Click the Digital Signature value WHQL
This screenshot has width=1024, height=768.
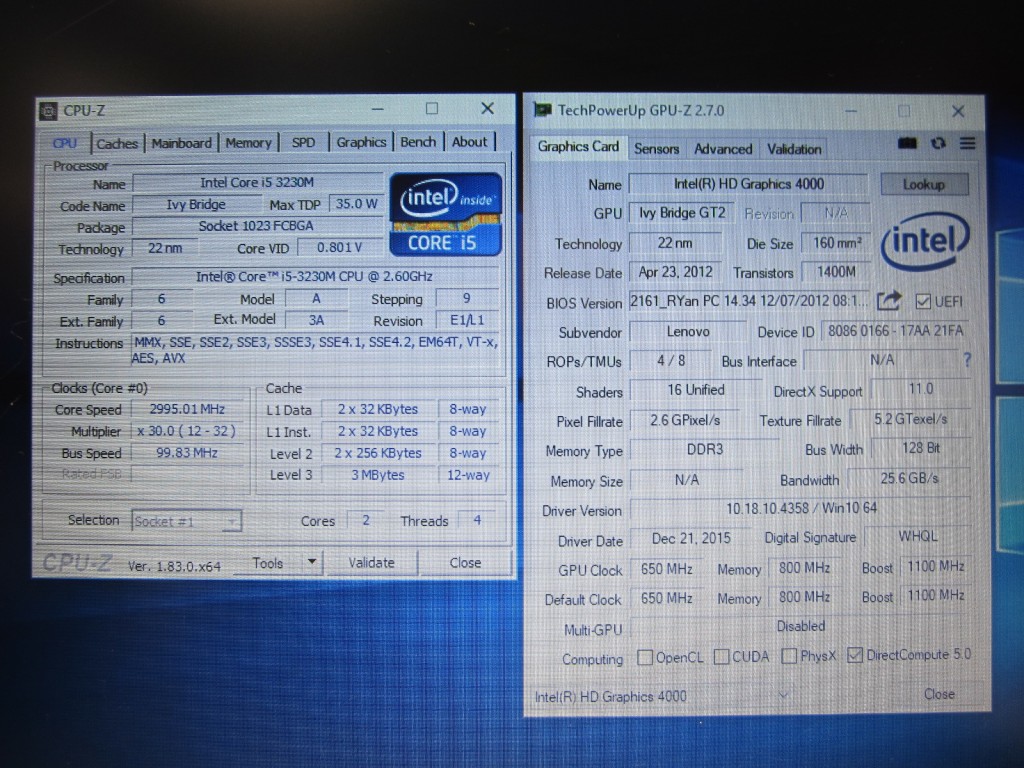click(918, 536)
